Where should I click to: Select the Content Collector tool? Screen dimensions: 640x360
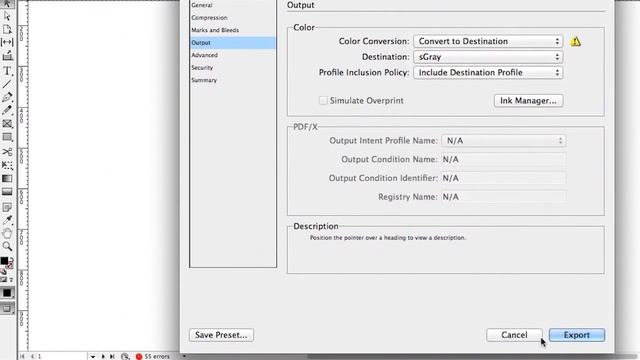point(7,56)
